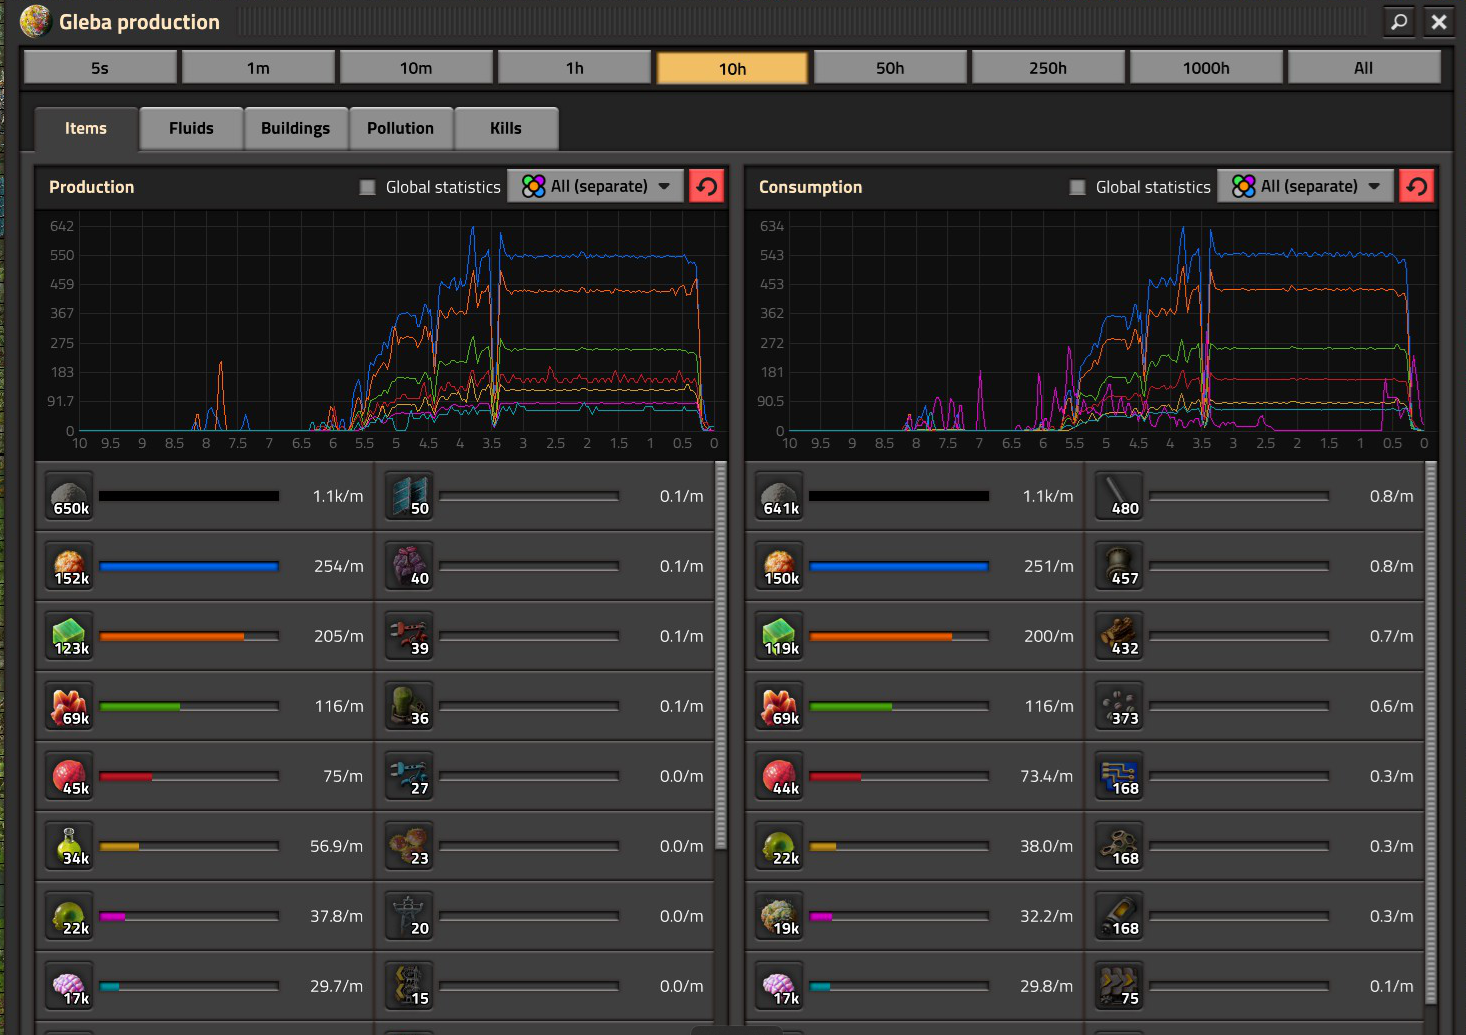This screenshot has width=1466, height=1035.
Task: Select the 69k Production item icon
Action: pyautogui.click(x=69, y=706)
